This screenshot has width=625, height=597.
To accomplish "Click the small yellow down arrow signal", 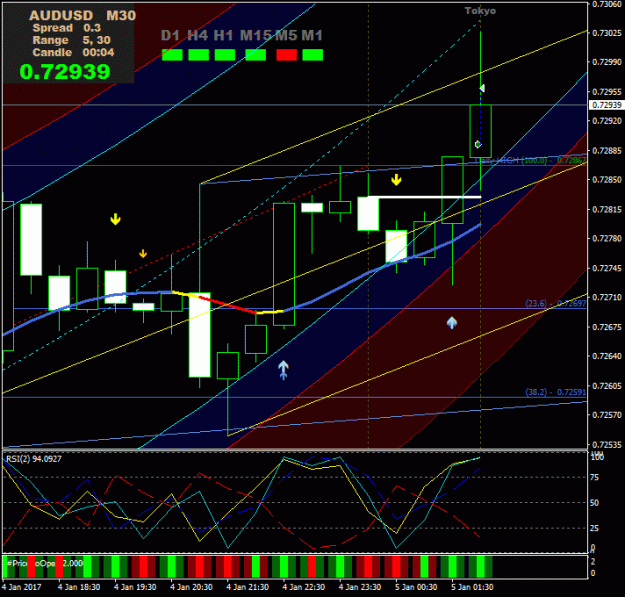I will tap(143, 253).
